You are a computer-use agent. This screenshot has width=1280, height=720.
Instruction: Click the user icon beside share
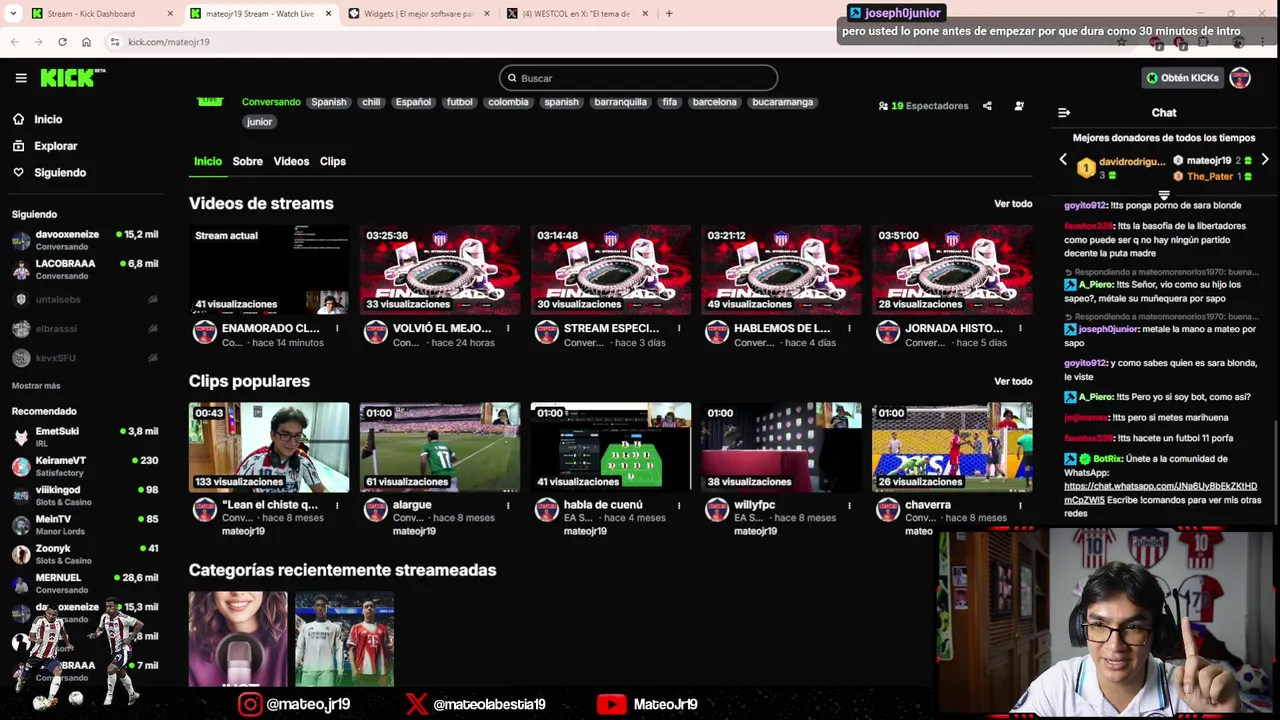coord(1019,106)
